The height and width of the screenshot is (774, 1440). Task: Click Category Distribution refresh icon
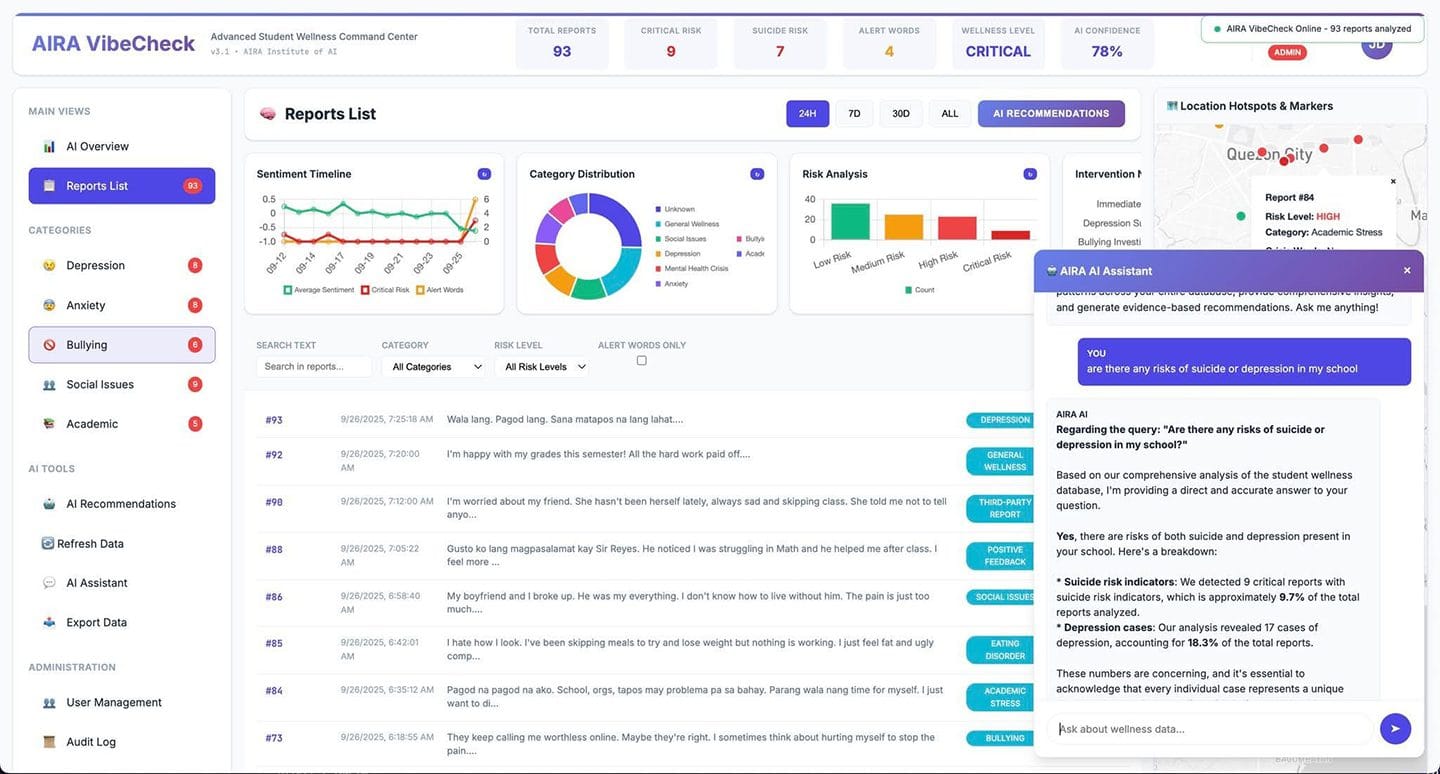click(757, 174)
